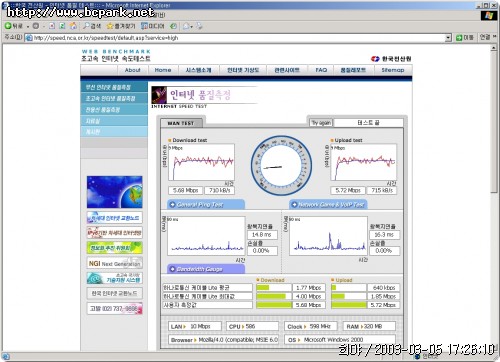Image resolution: width=500 pixels, height=362 pixels.
Task: Open the earth and space banner image
Action: tap(114, 192)
